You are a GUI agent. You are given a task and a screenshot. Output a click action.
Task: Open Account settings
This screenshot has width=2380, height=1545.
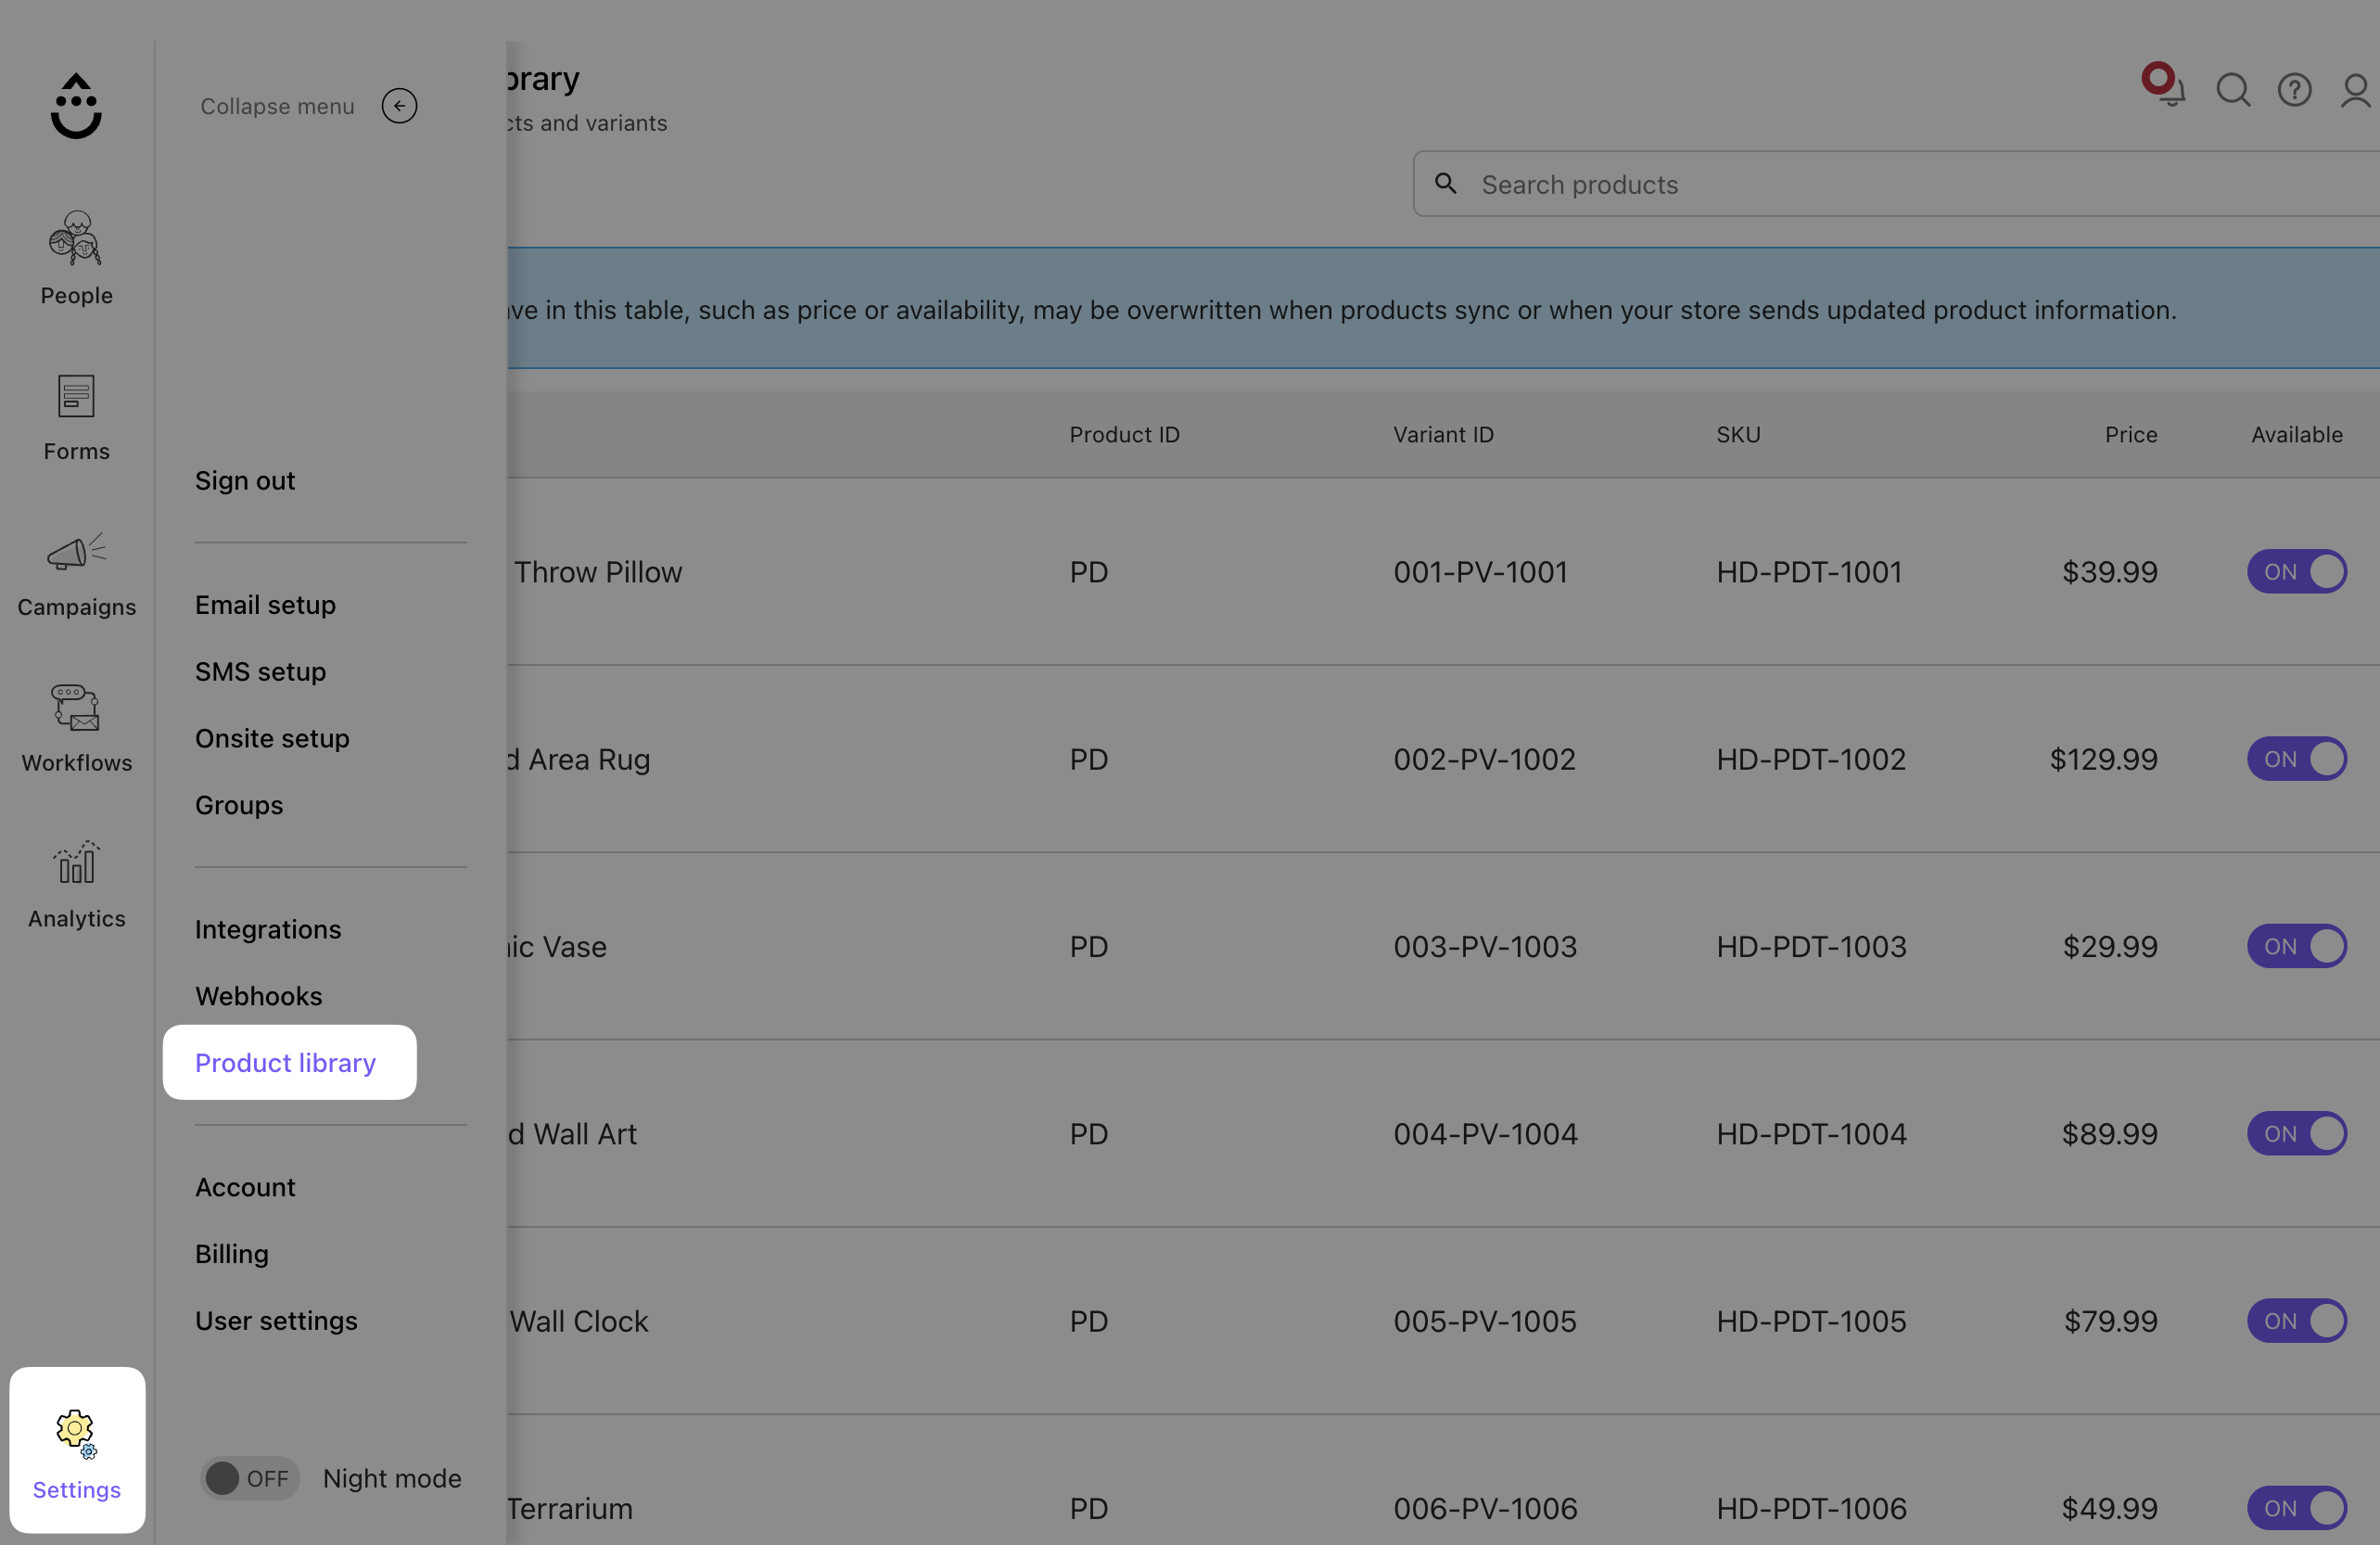(245, 1187)
